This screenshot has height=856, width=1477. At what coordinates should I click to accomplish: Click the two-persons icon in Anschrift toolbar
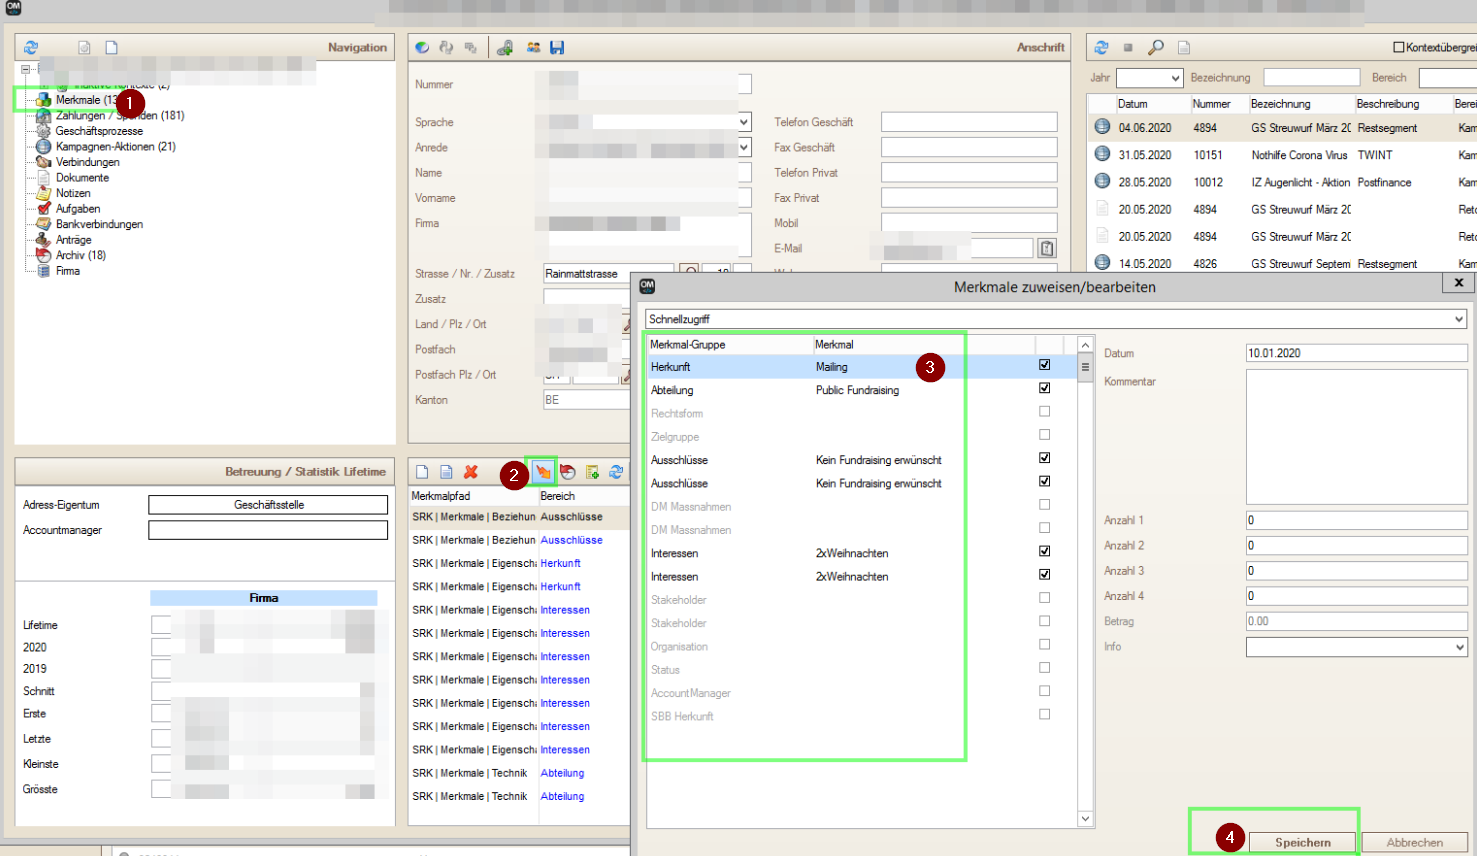[533, 47]
